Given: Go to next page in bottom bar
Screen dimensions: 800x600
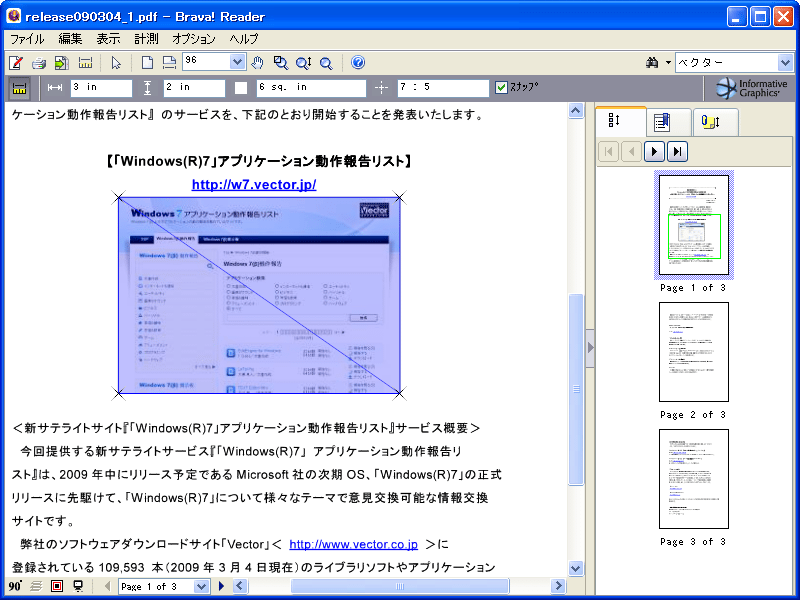Looking at the screenshot, I should (221, 586).
